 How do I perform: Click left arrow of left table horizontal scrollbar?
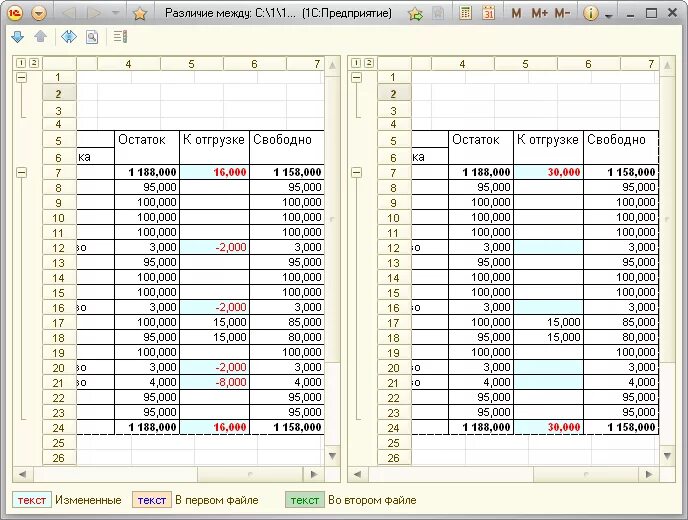pyautogui.click(x=23, y=474)
